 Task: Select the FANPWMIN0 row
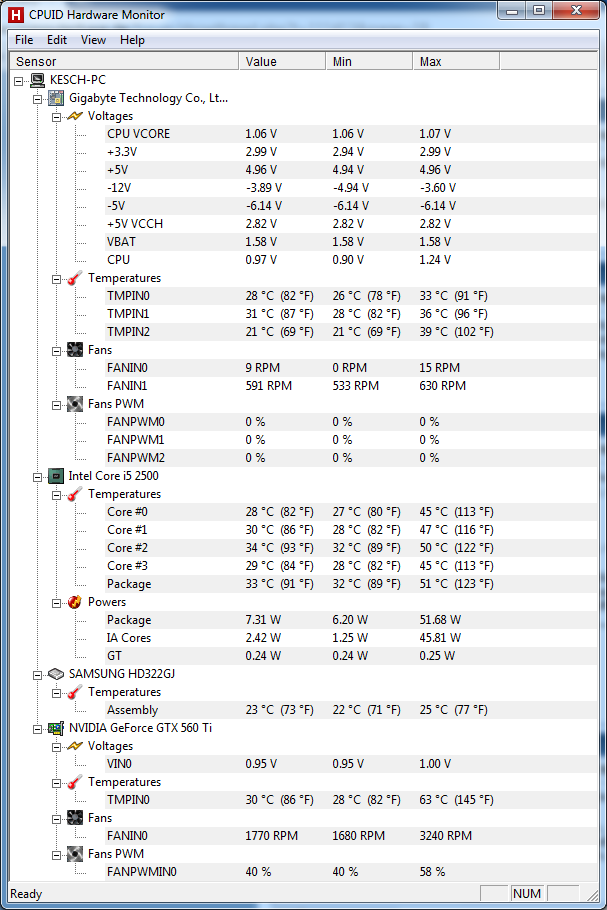[x=351, y=872]
